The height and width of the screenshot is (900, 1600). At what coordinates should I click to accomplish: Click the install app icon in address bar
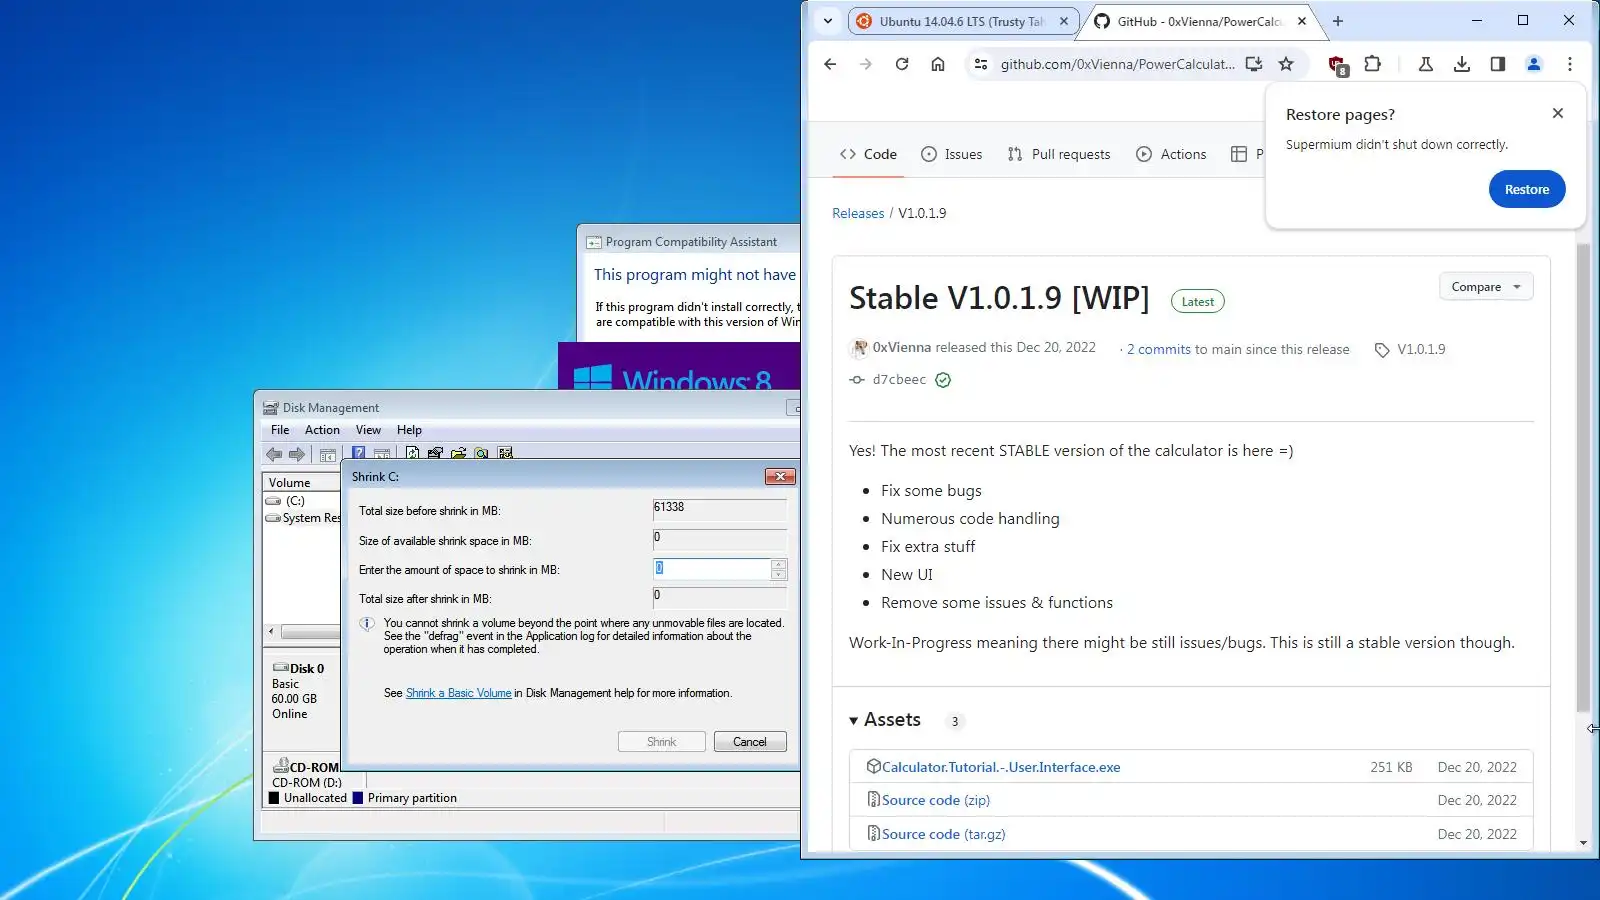[x=1254, y=64]
